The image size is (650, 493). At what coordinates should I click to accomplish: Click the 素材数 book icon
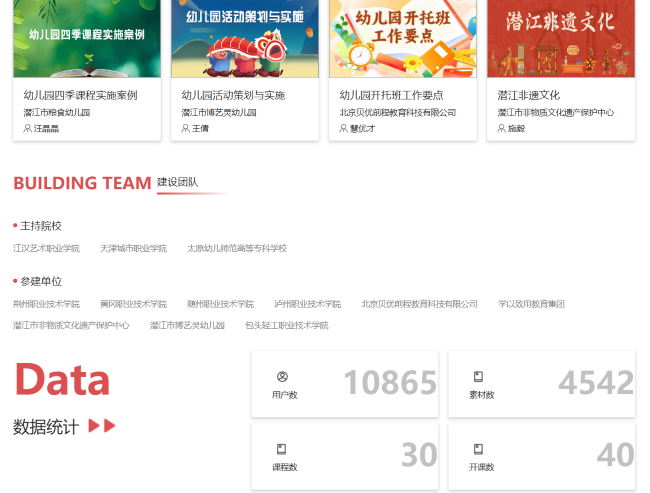coord(478,377)
